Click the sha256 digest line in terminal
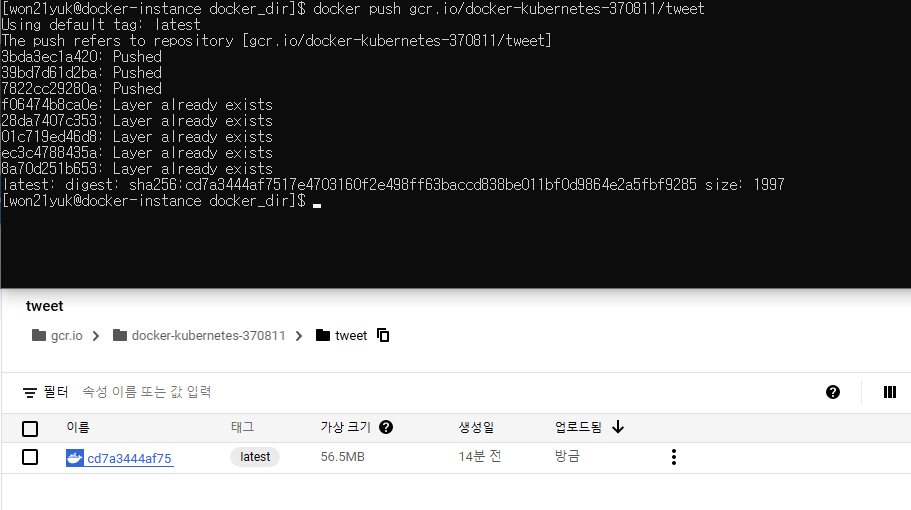Image resolution: width=911 pixels, height=510 pixels. (393, 185)
